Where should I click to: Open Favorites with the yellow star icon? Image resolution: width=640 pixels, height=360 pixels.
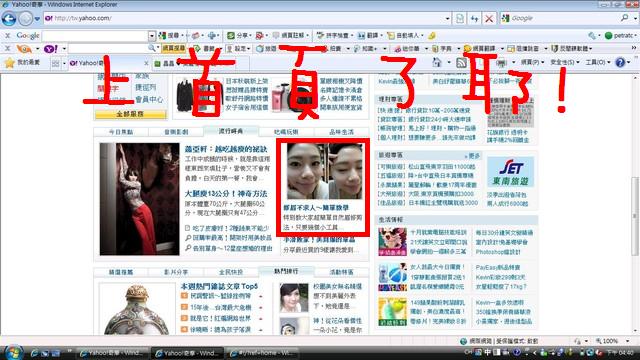pos(9,62)
